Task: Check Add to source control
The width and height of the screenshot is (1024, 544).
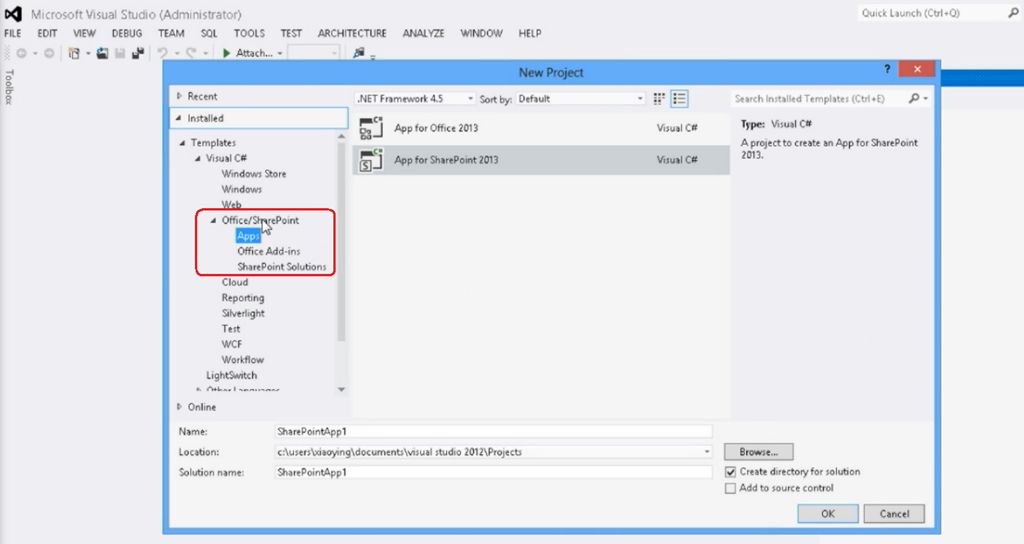Action: coord(731,488)
